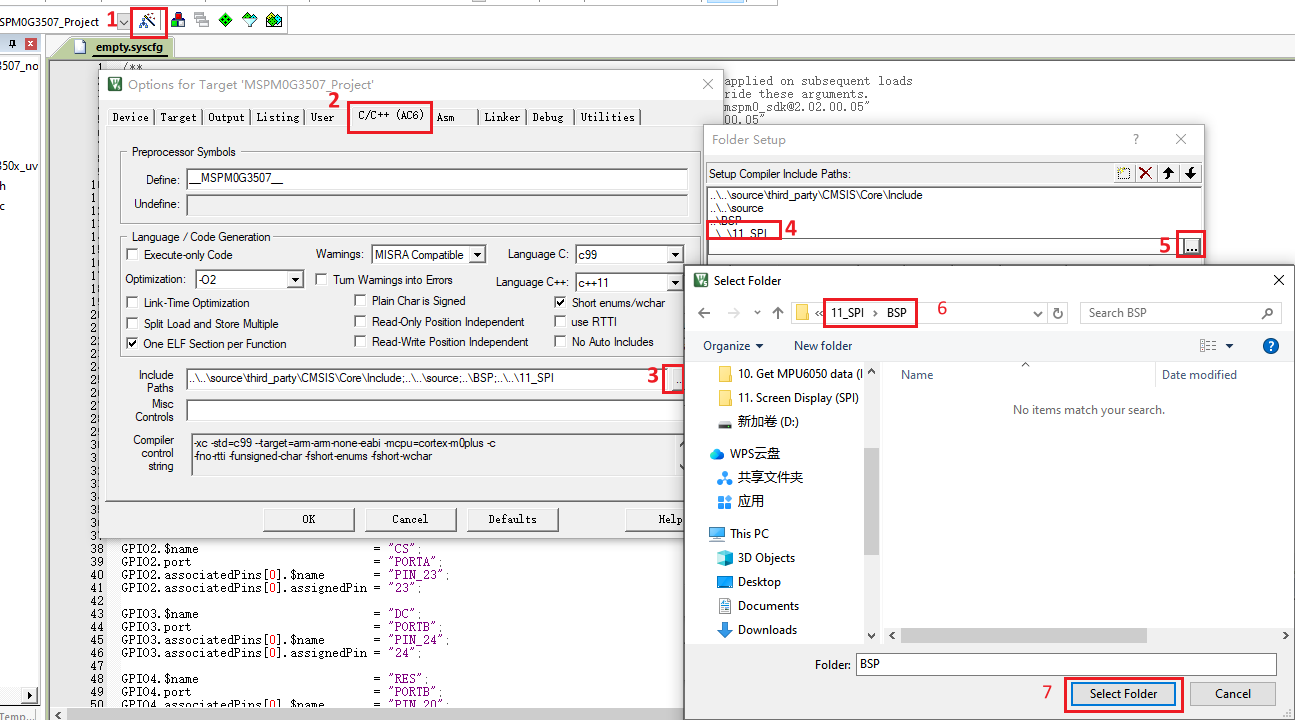Click the Select Folder button
This screenshot has width=1295, height=720.
pos(1123,694)
